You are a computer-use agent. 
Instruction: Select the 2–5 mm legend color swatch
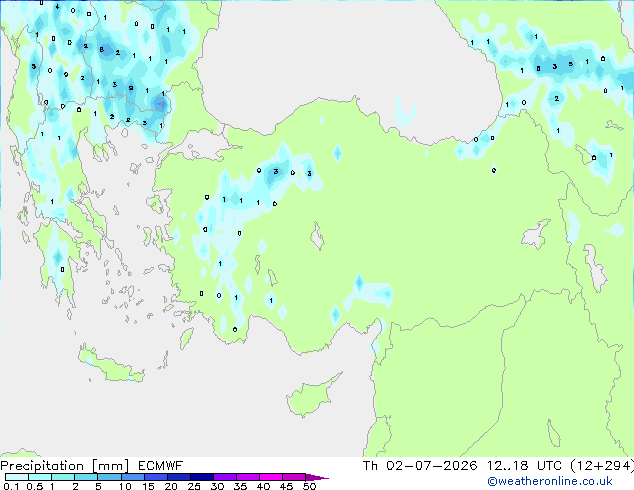pos(86,477)
